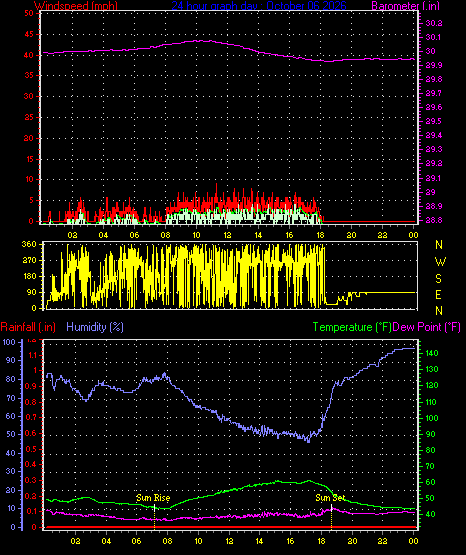The image size is (466, 555).
Task: Click the "0.4" rainfall axis value
Action: point(30,464)
